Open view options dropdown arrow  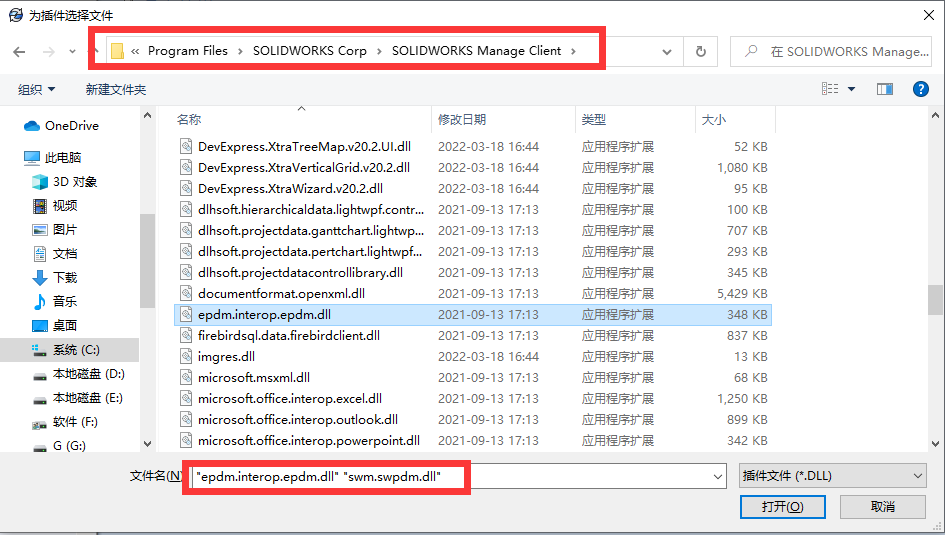[x=851, y=89]
